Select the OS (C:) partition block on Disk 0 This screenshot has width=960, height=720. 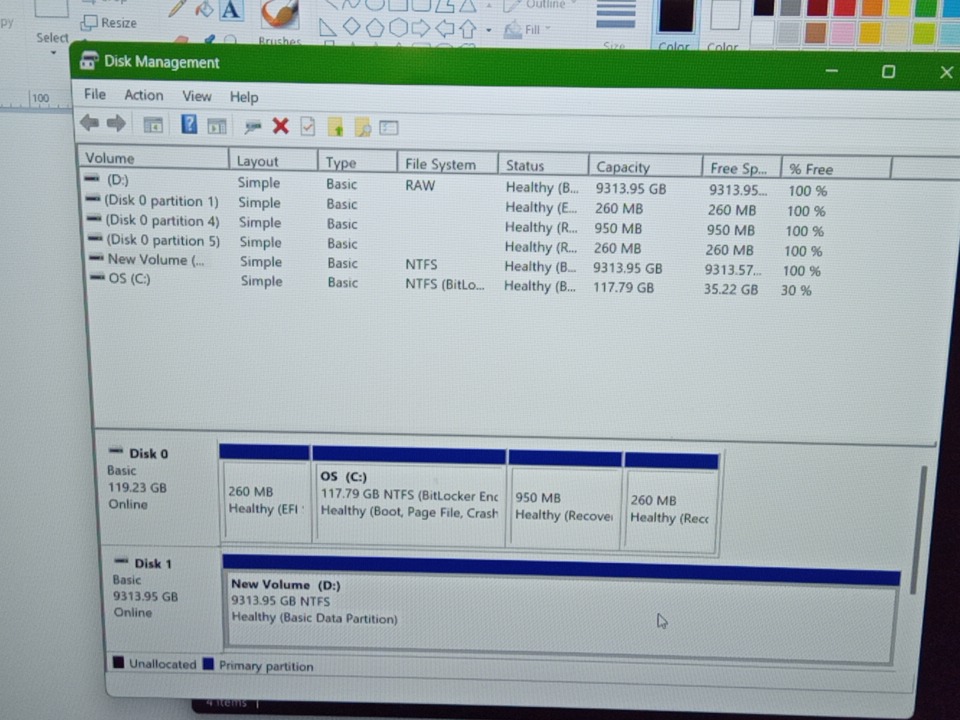[x=409, y=495]
